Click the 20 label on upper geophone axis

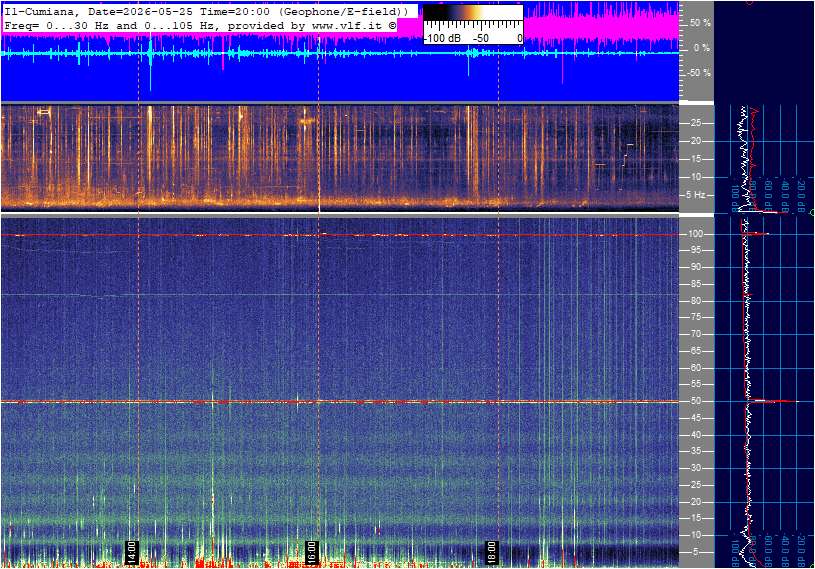tap(695, 141)
